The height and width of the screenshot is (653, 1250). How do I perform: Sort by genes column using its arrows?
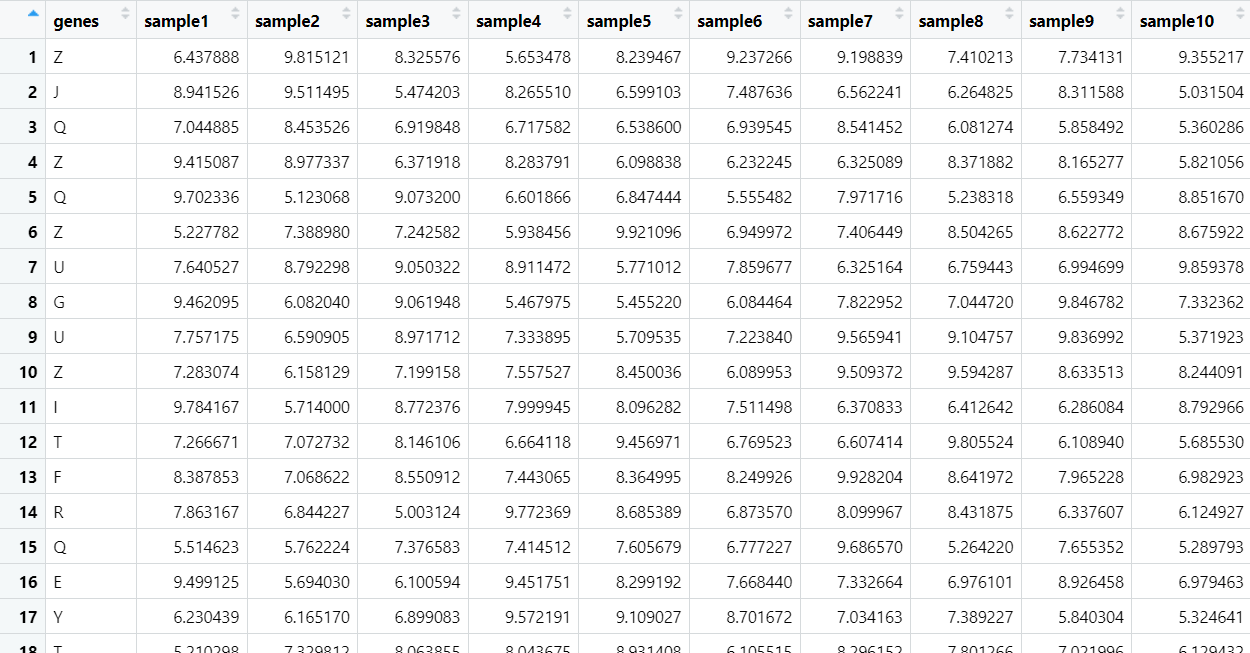(125, 14)
